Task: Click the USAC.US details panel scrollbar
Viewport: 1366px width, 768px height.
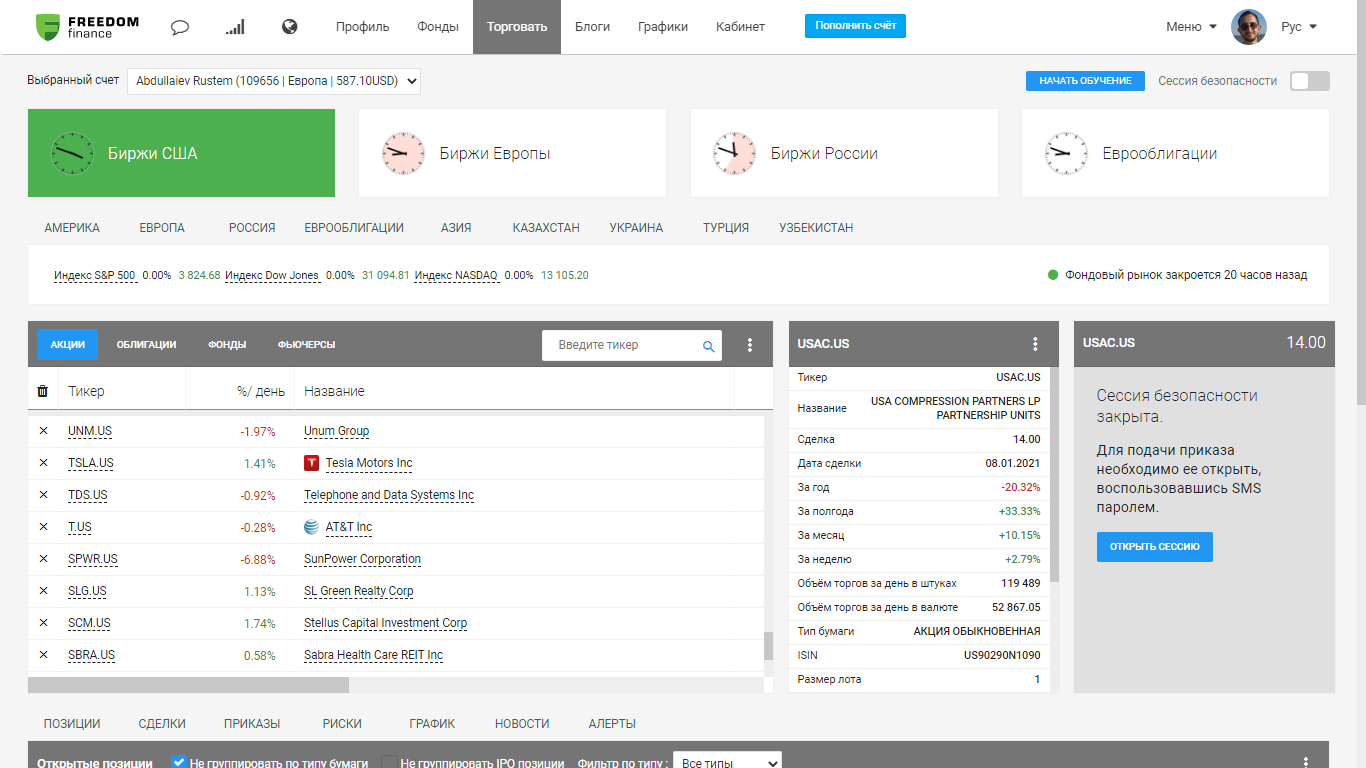Action: 1054,475
